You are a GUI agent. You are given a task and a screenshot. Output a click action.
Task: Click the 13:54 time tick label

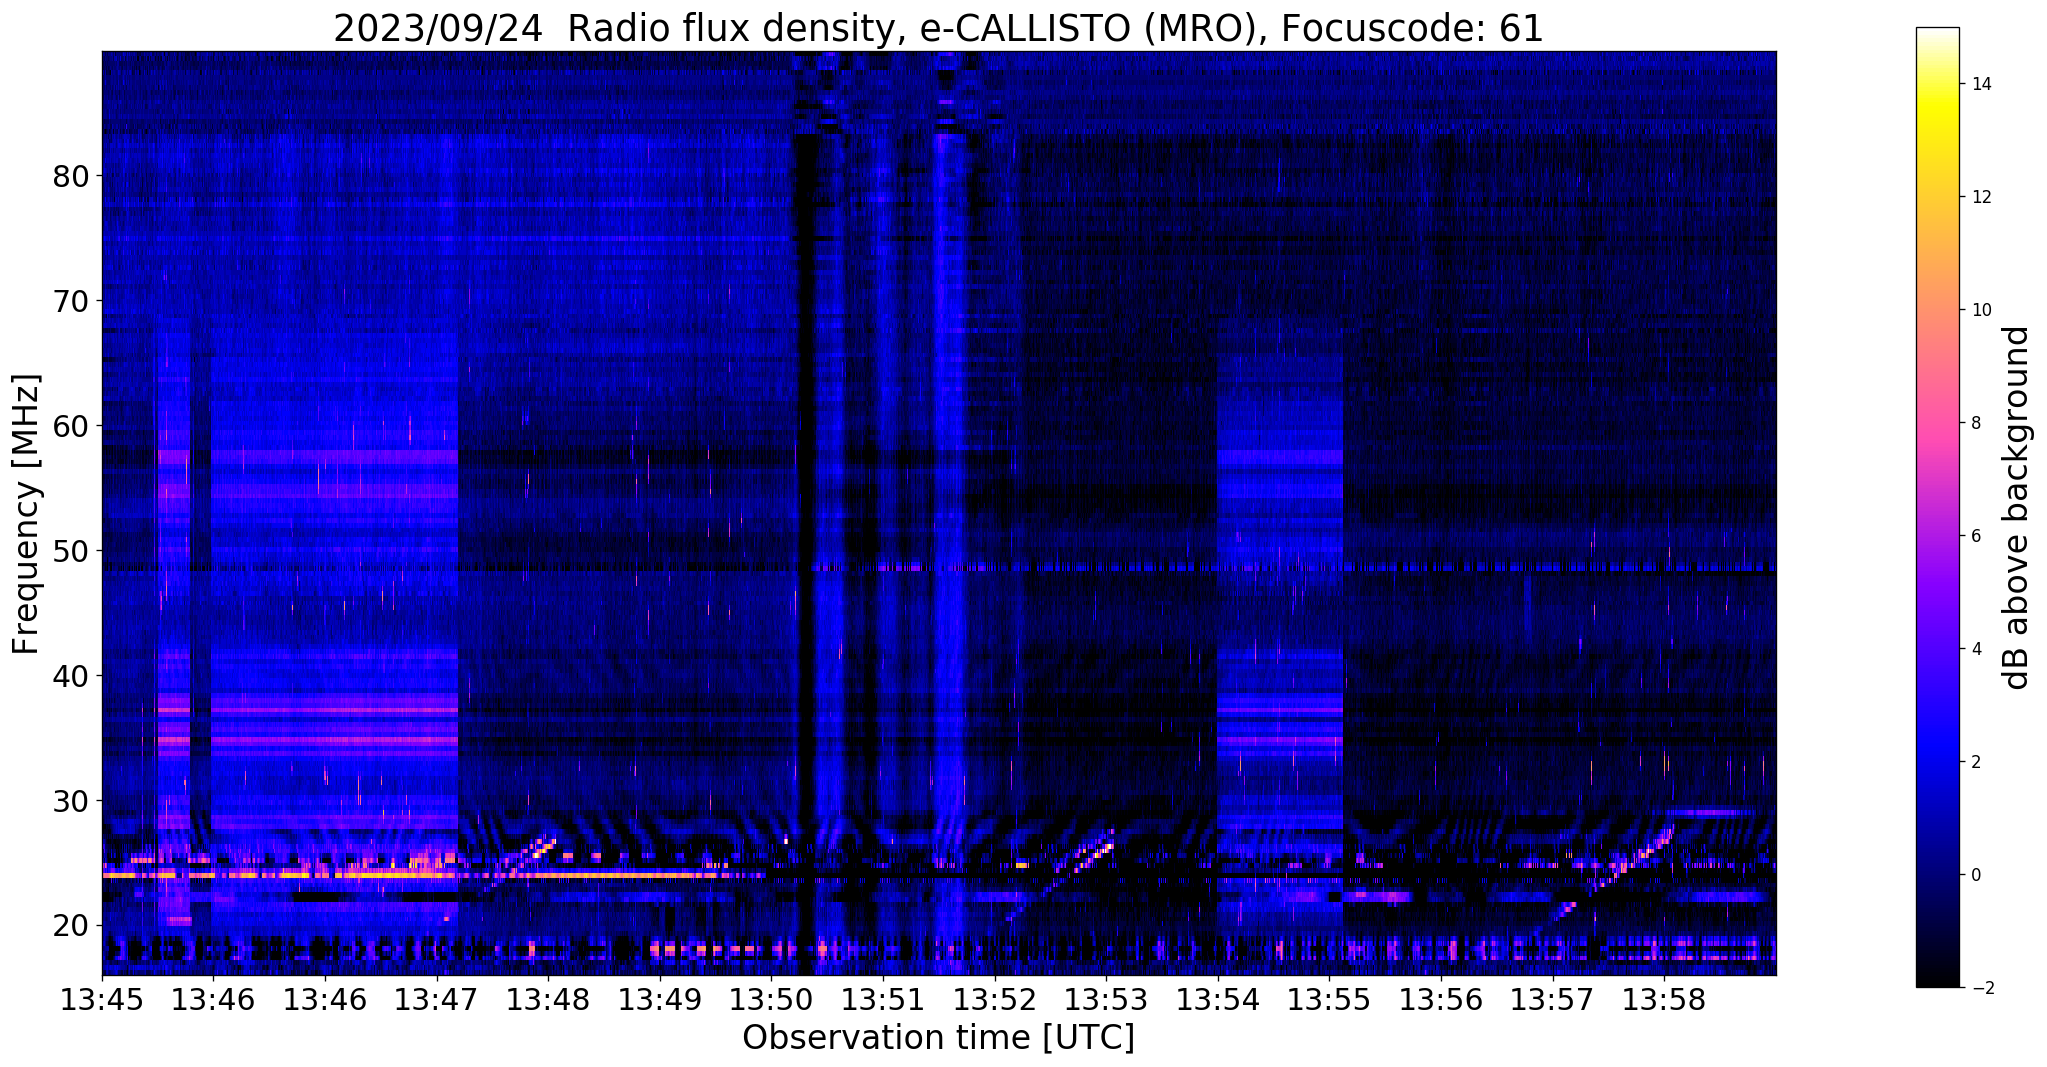pyautogui.click(x=1217, y=999)
